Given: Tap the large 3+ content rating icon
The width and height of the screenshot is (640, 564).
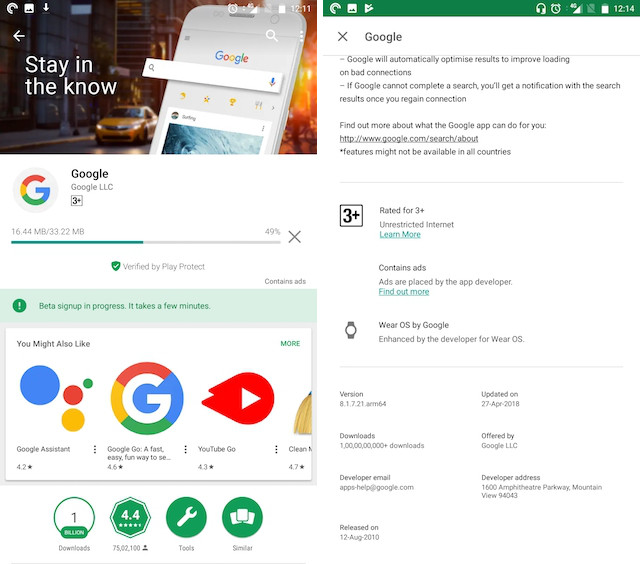Looking at the screenshot, I should click(x=351, y=215).
